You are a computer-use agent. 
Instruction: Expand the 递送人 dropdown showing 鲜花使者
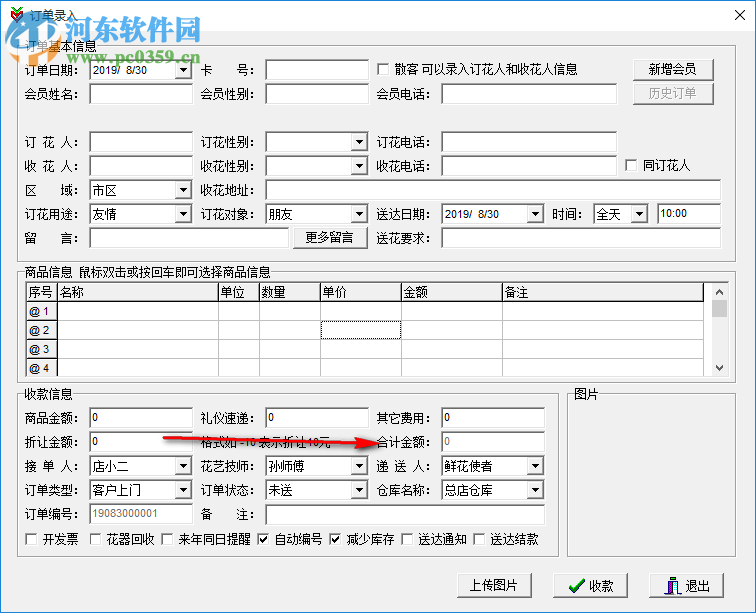click(x=535, y=466)
